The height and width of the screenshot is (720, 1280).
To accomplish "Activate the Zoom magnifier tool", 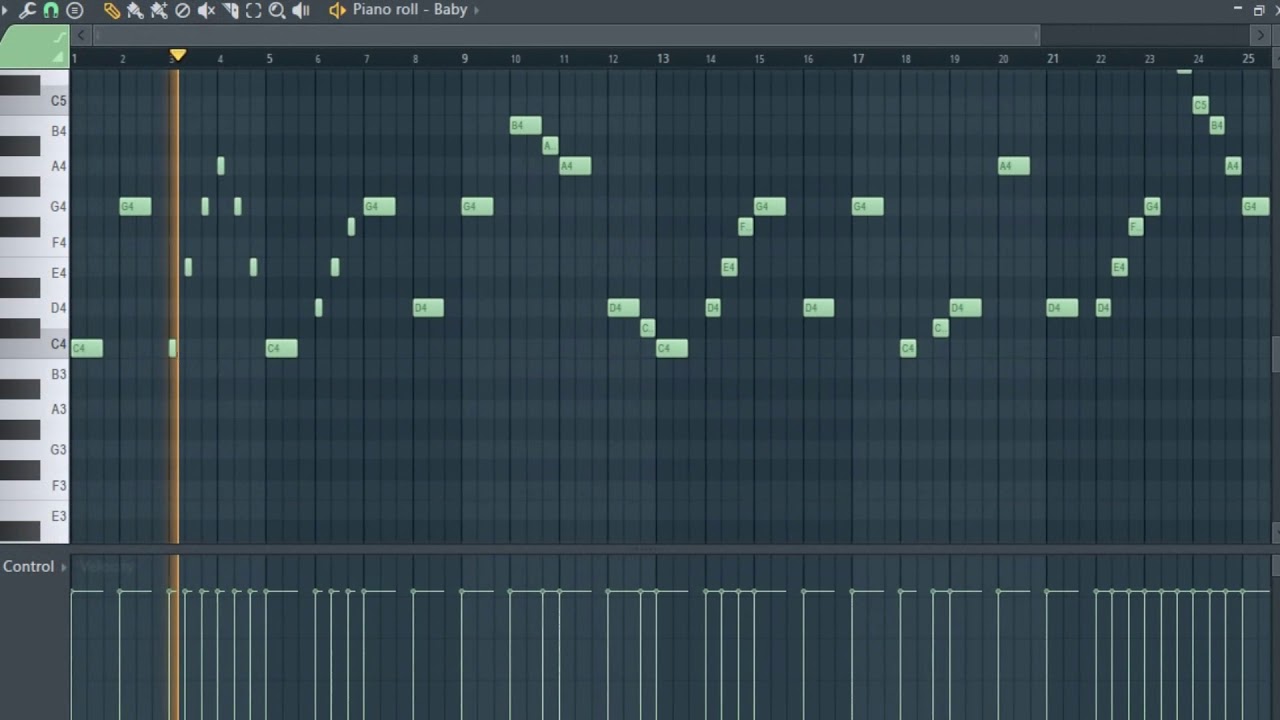I will coord(277,10).
